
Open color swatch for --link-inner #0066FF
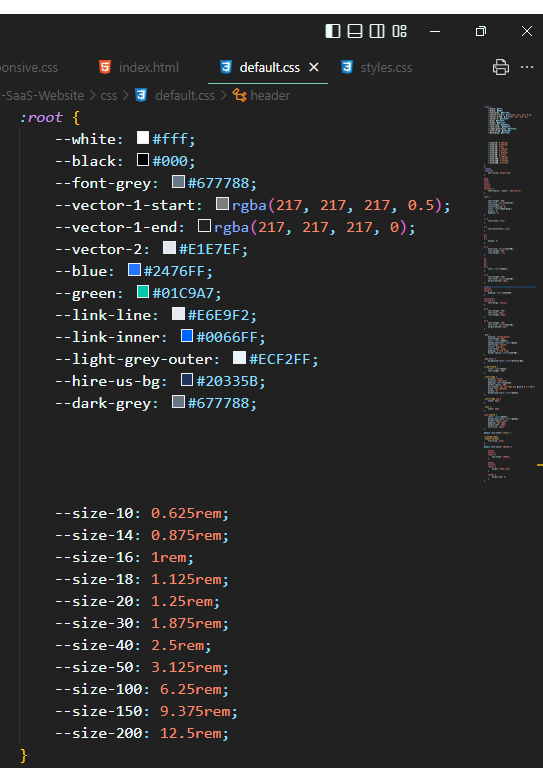point(187,336)
